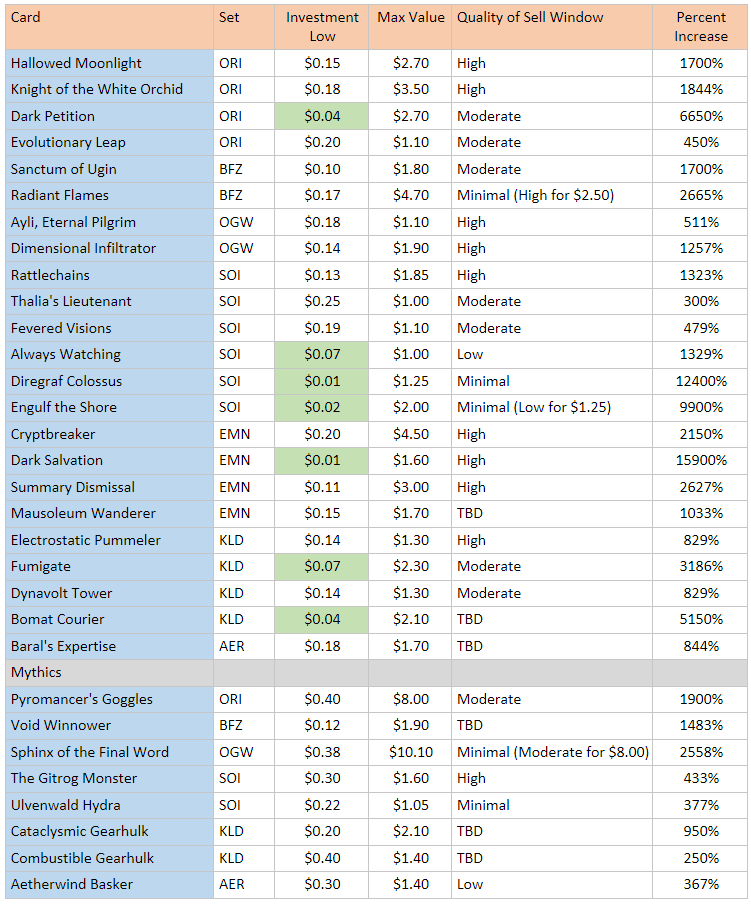Click The Gitrog Monster cell
751x906 pixels.
coord(108,778)
